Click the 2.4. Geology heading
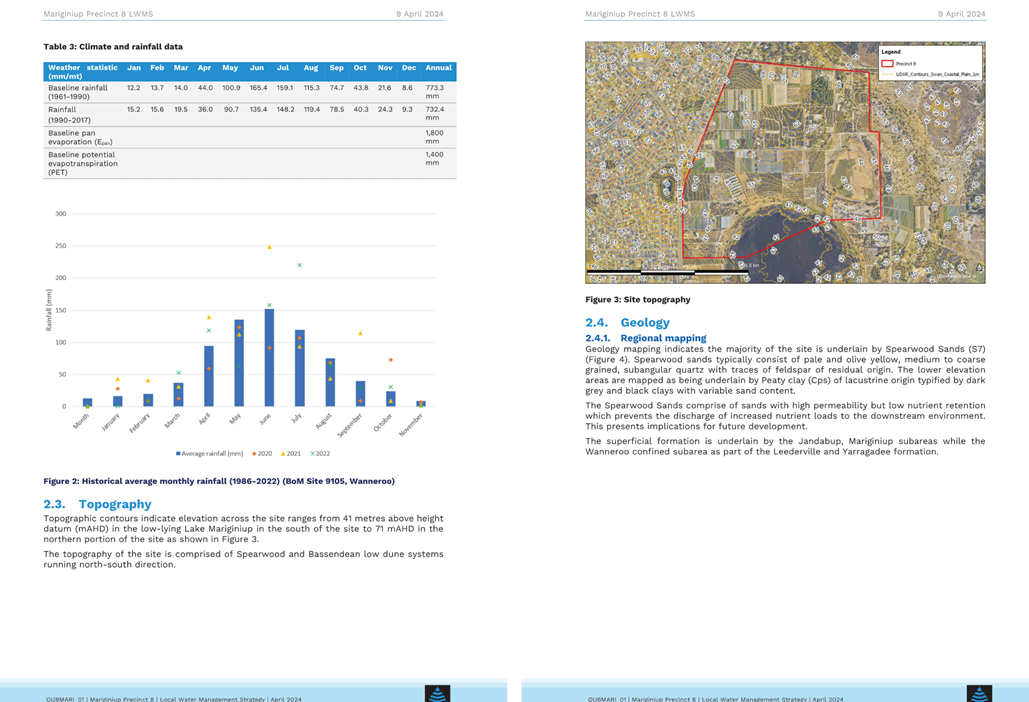 pyautogui.click(x=627, y=322)
